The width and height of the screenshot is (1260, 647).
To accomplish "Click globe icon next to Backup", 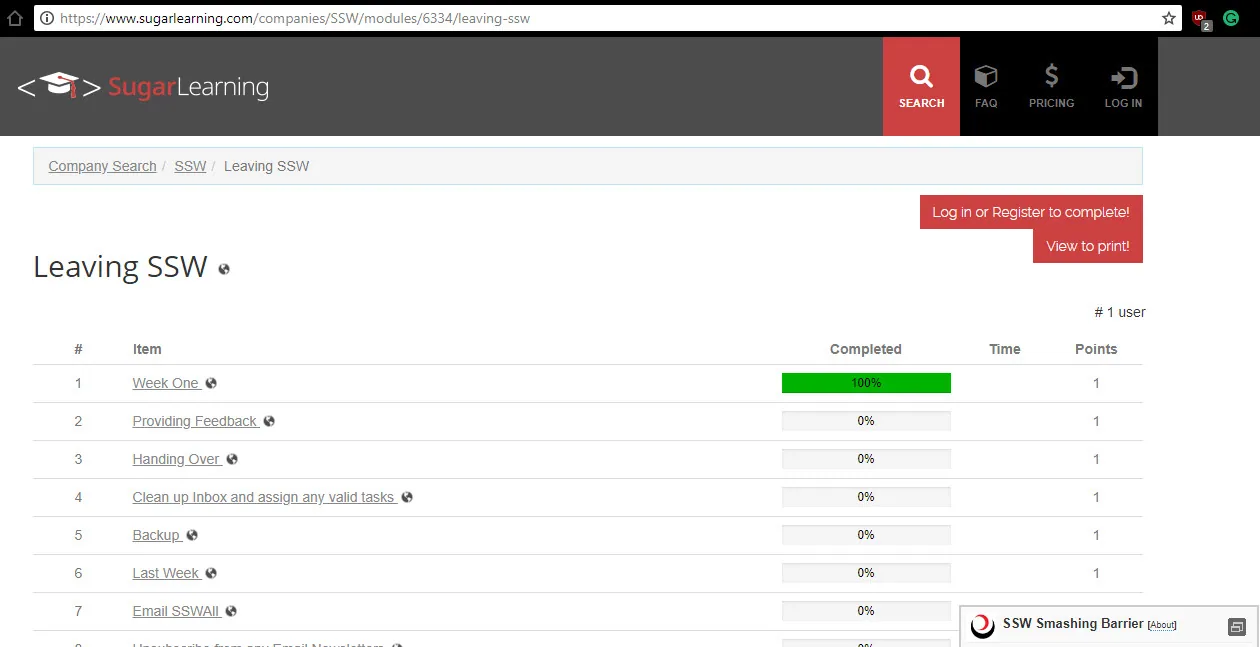I will 192,535.
